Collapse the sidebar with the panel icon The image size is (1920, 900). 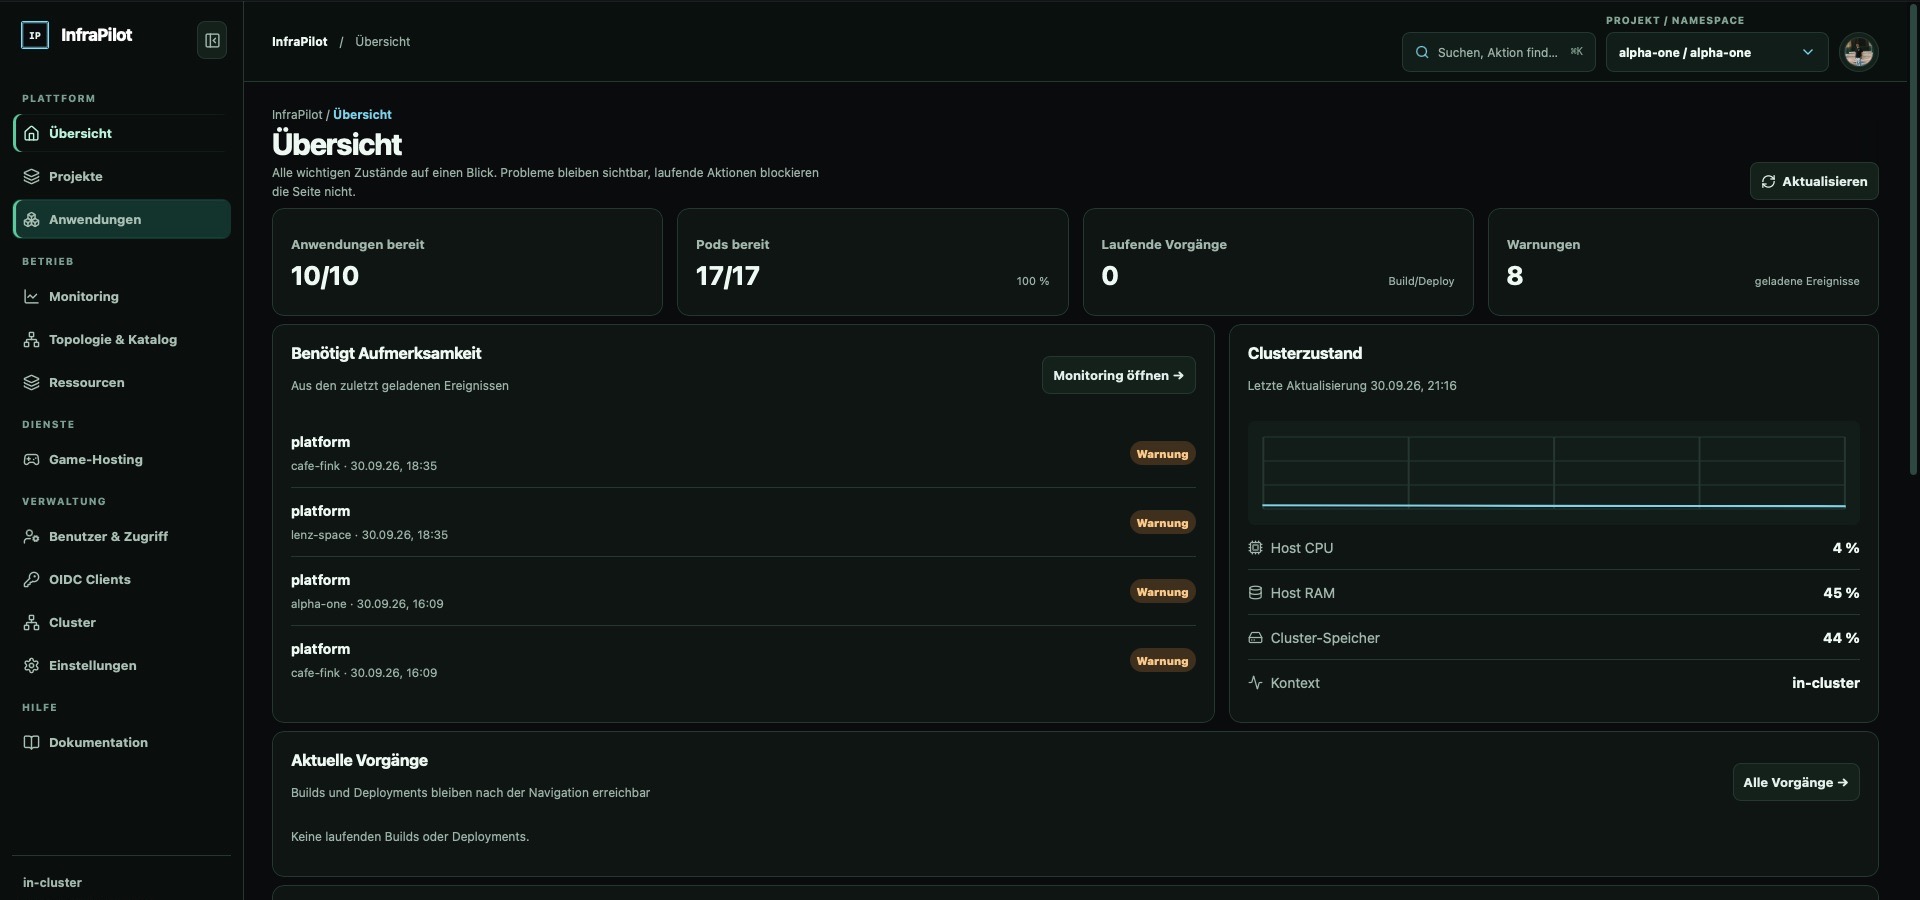[212, 40]
